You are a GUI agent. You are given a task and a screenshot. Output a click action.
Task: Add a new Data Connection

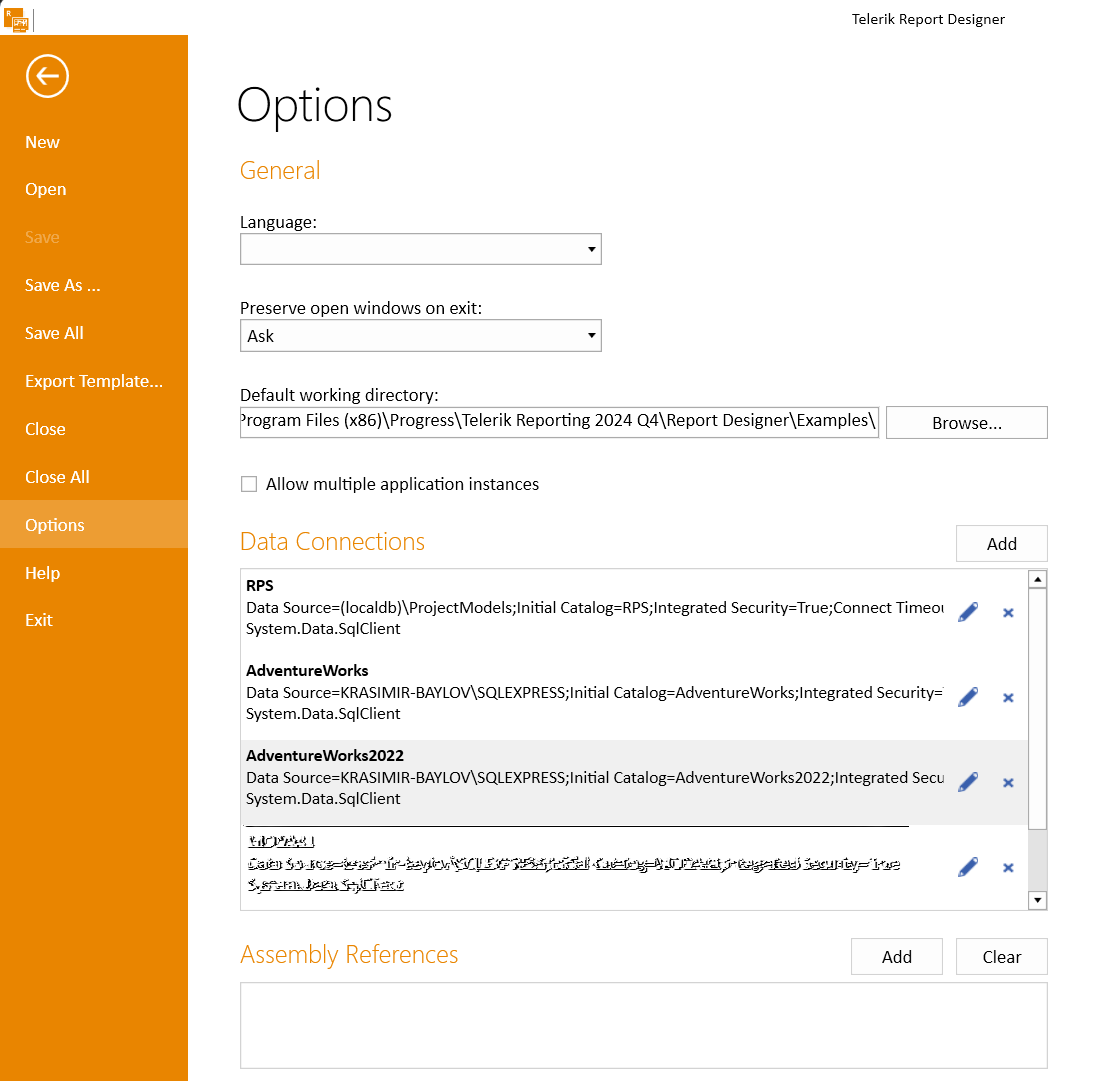click(1001, 544)
